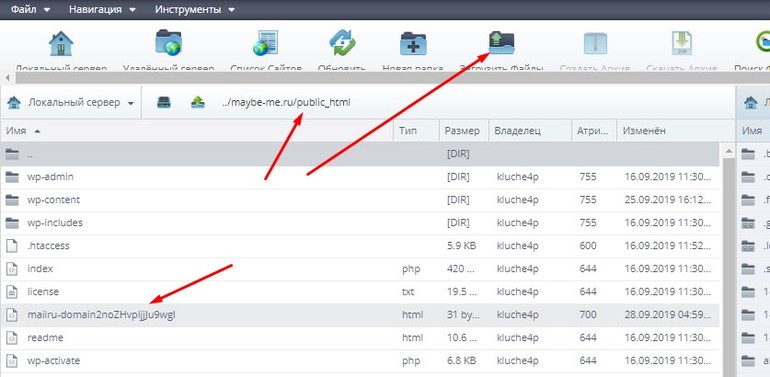Click the 6.8 KB size of wp-activate

coord(463,361)
